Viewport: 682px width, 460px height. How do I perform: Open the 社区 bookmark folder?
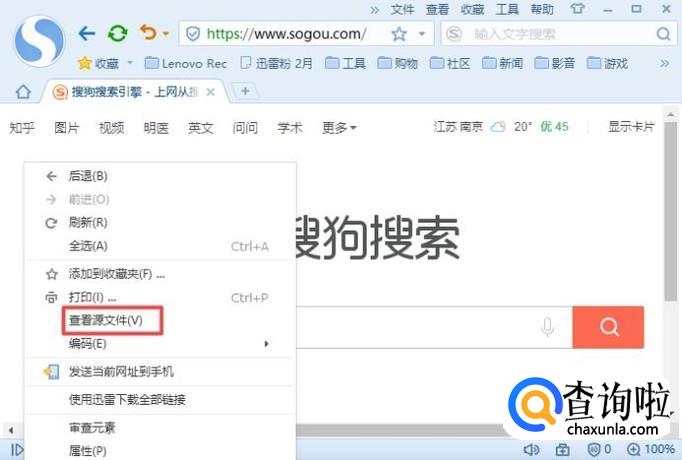pyautogui.click(x=450, y=63)
